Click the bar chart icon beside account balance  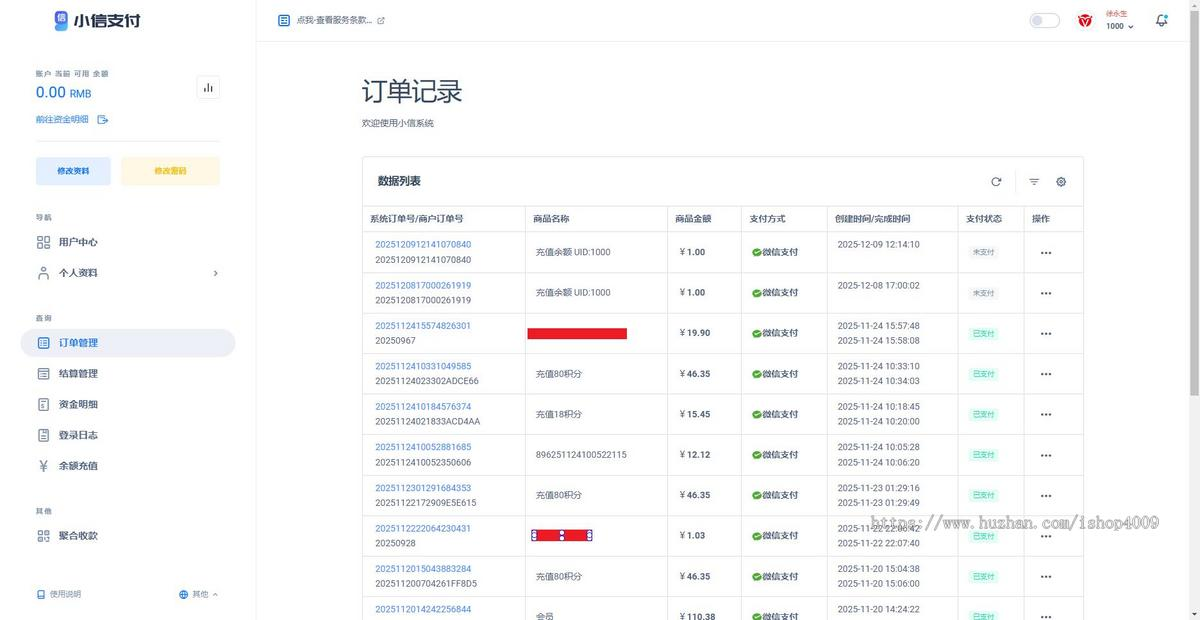[208, 87]
